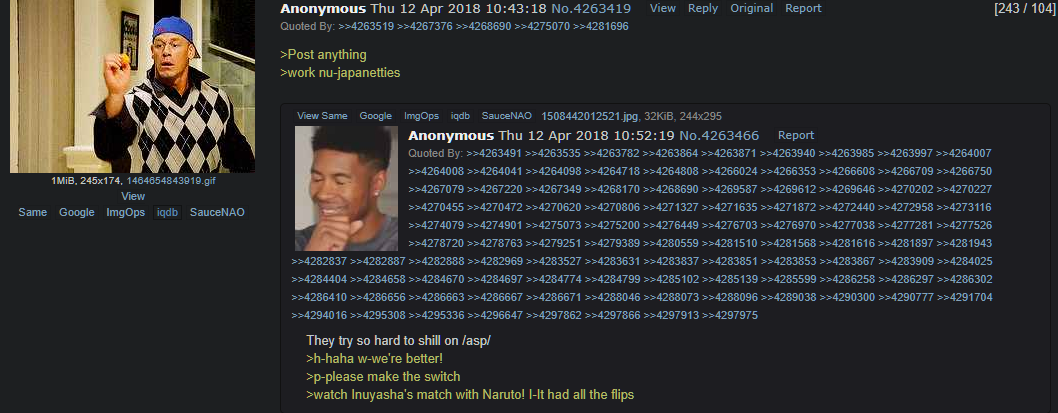1058x413 pixels.
Task: Open ImgOps link in the left sidebar
Action: pyautogui.click(x=126, y=213)
